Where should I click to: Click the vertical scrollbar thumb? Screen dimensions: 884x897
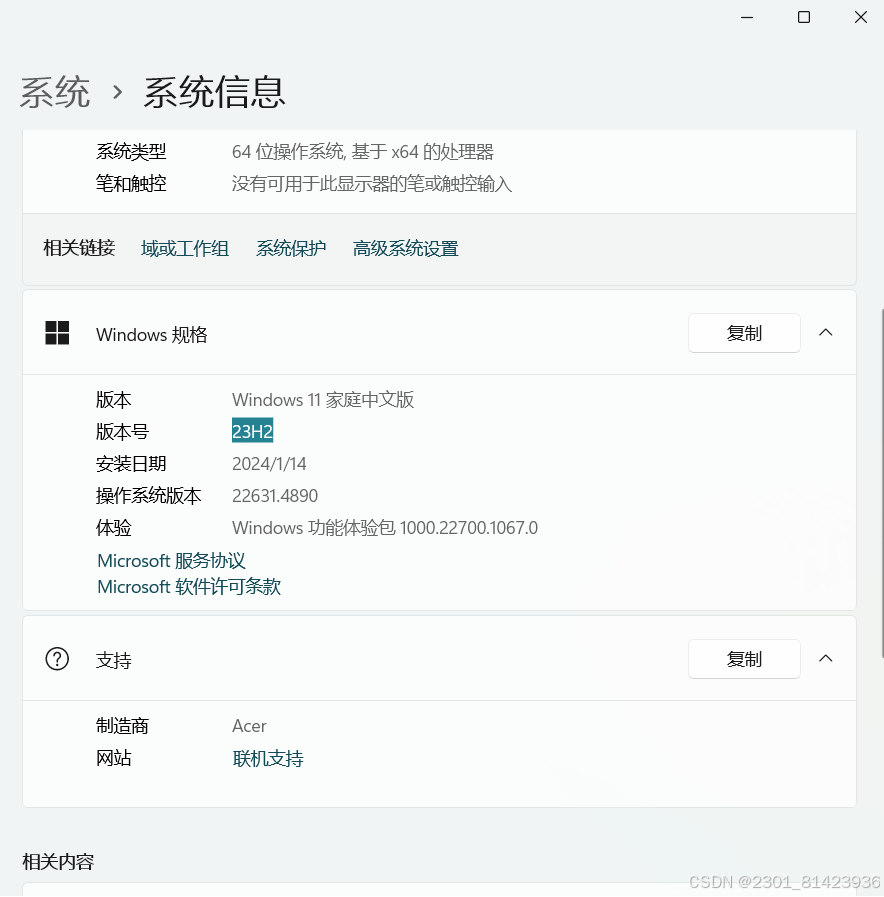point(882,483)
